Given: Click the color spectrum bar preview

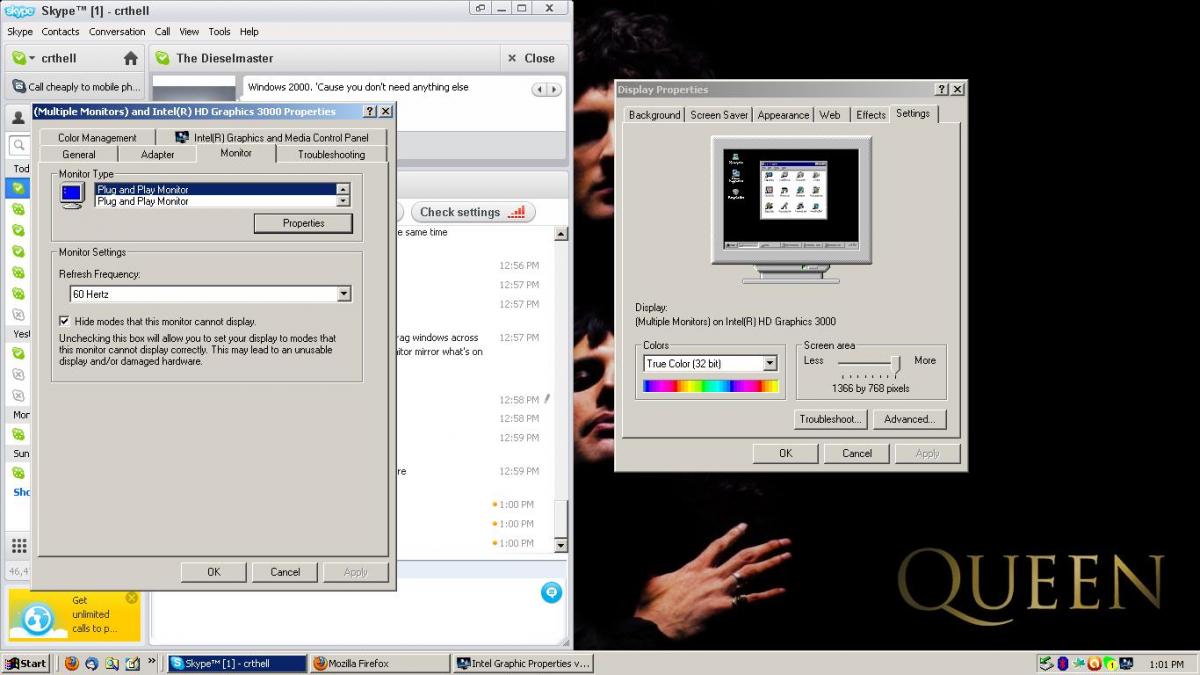Looking at the screenshot, I should click(x=710, y=385).
